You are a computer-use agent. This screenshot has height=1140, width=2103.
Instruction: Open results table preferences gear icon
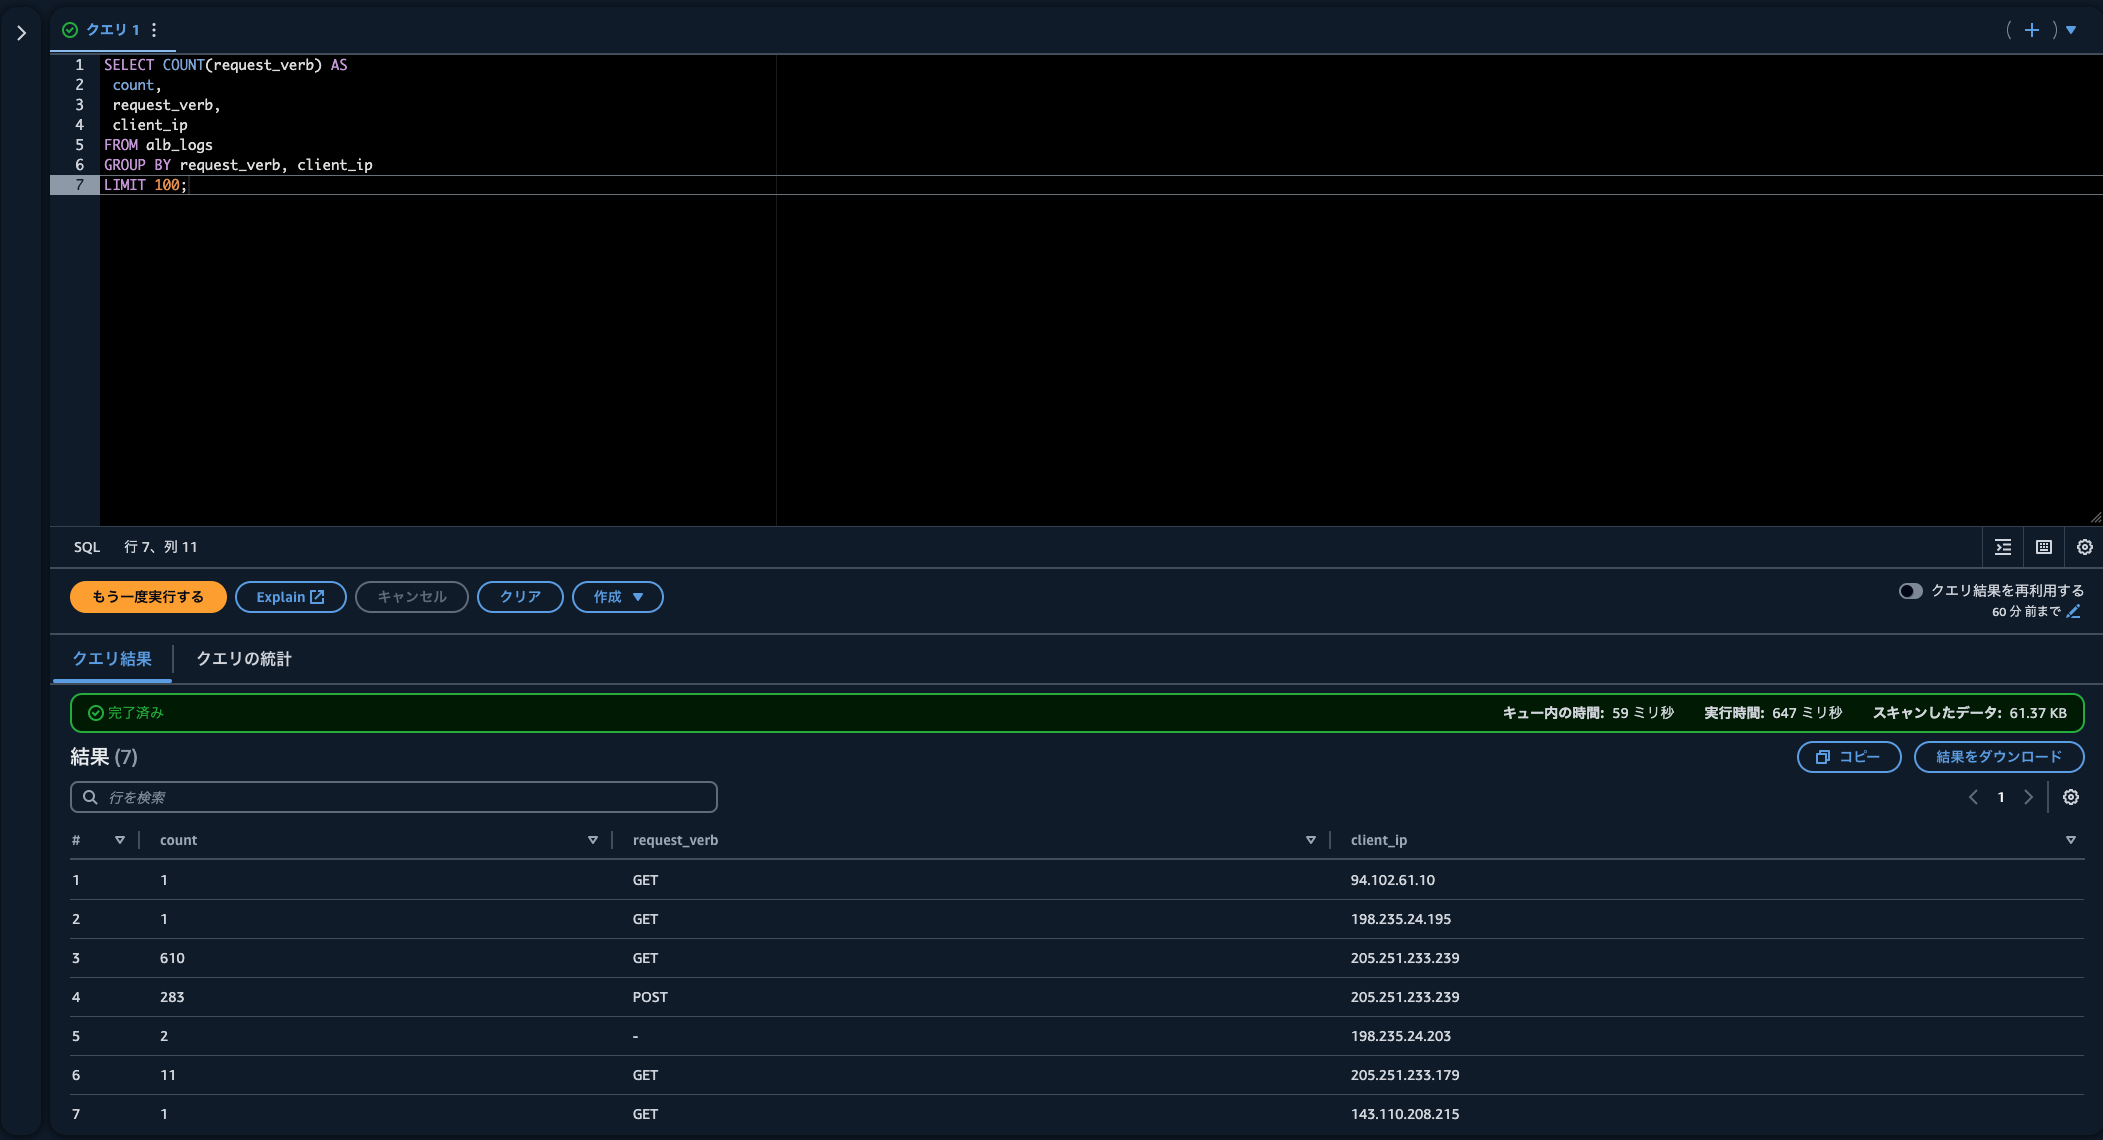click(x=2071, y=797)
